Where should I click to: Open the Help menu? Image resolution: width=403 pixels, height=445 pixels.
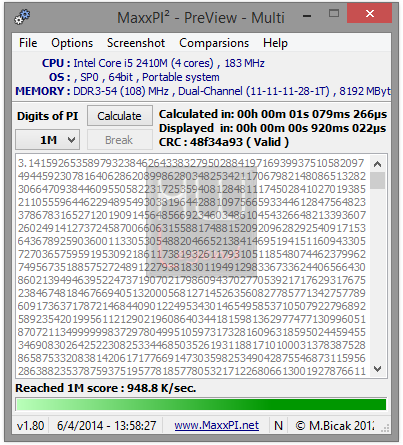pos(275,43)
